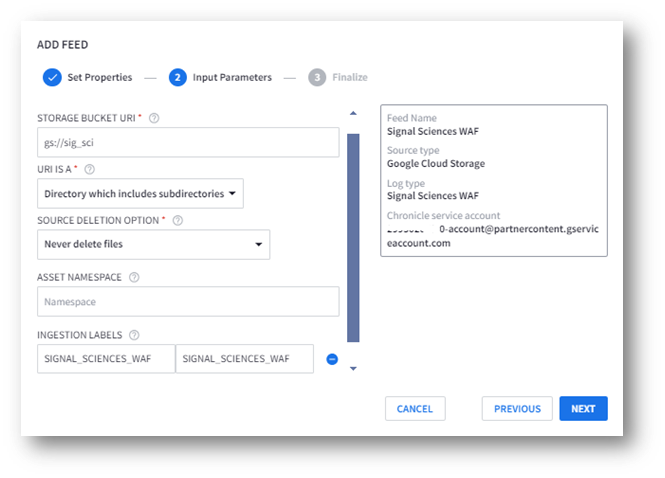Click scroll up arrow of form
The width and height of the screenshot is (665, 478).
353,113
